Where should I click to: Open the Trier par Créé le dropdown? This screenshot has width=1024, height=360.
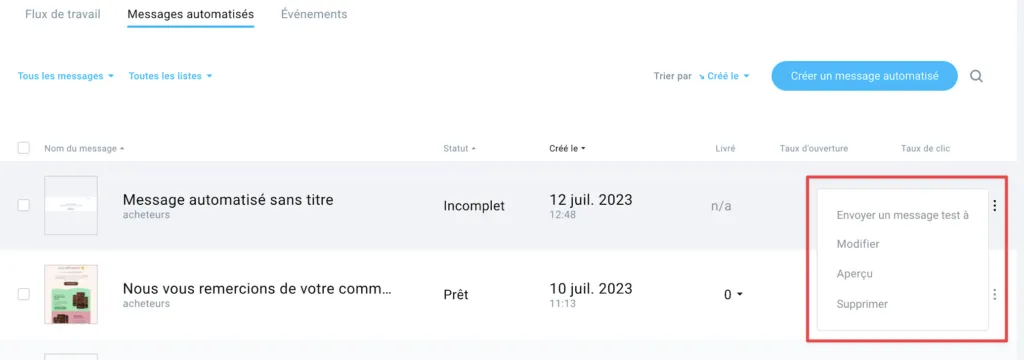(x=724, y=76)
